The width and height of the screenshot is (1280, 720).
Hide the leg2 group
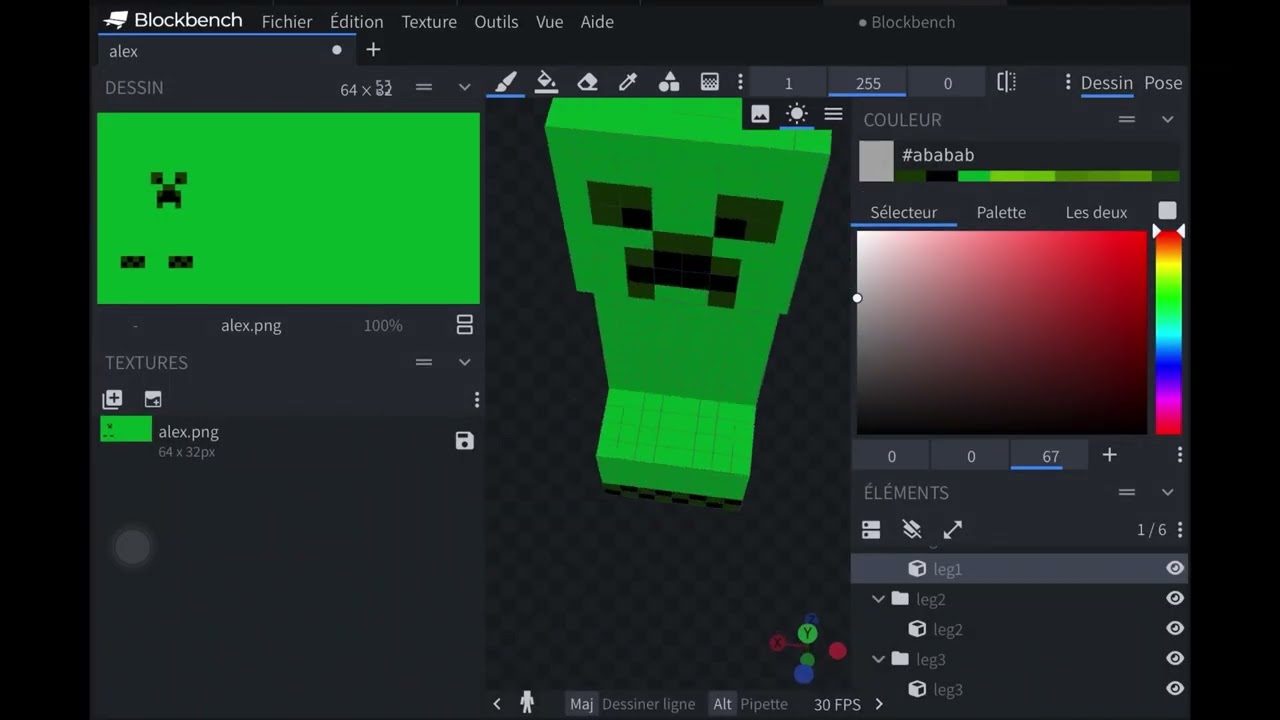(x=1175, y=598)
